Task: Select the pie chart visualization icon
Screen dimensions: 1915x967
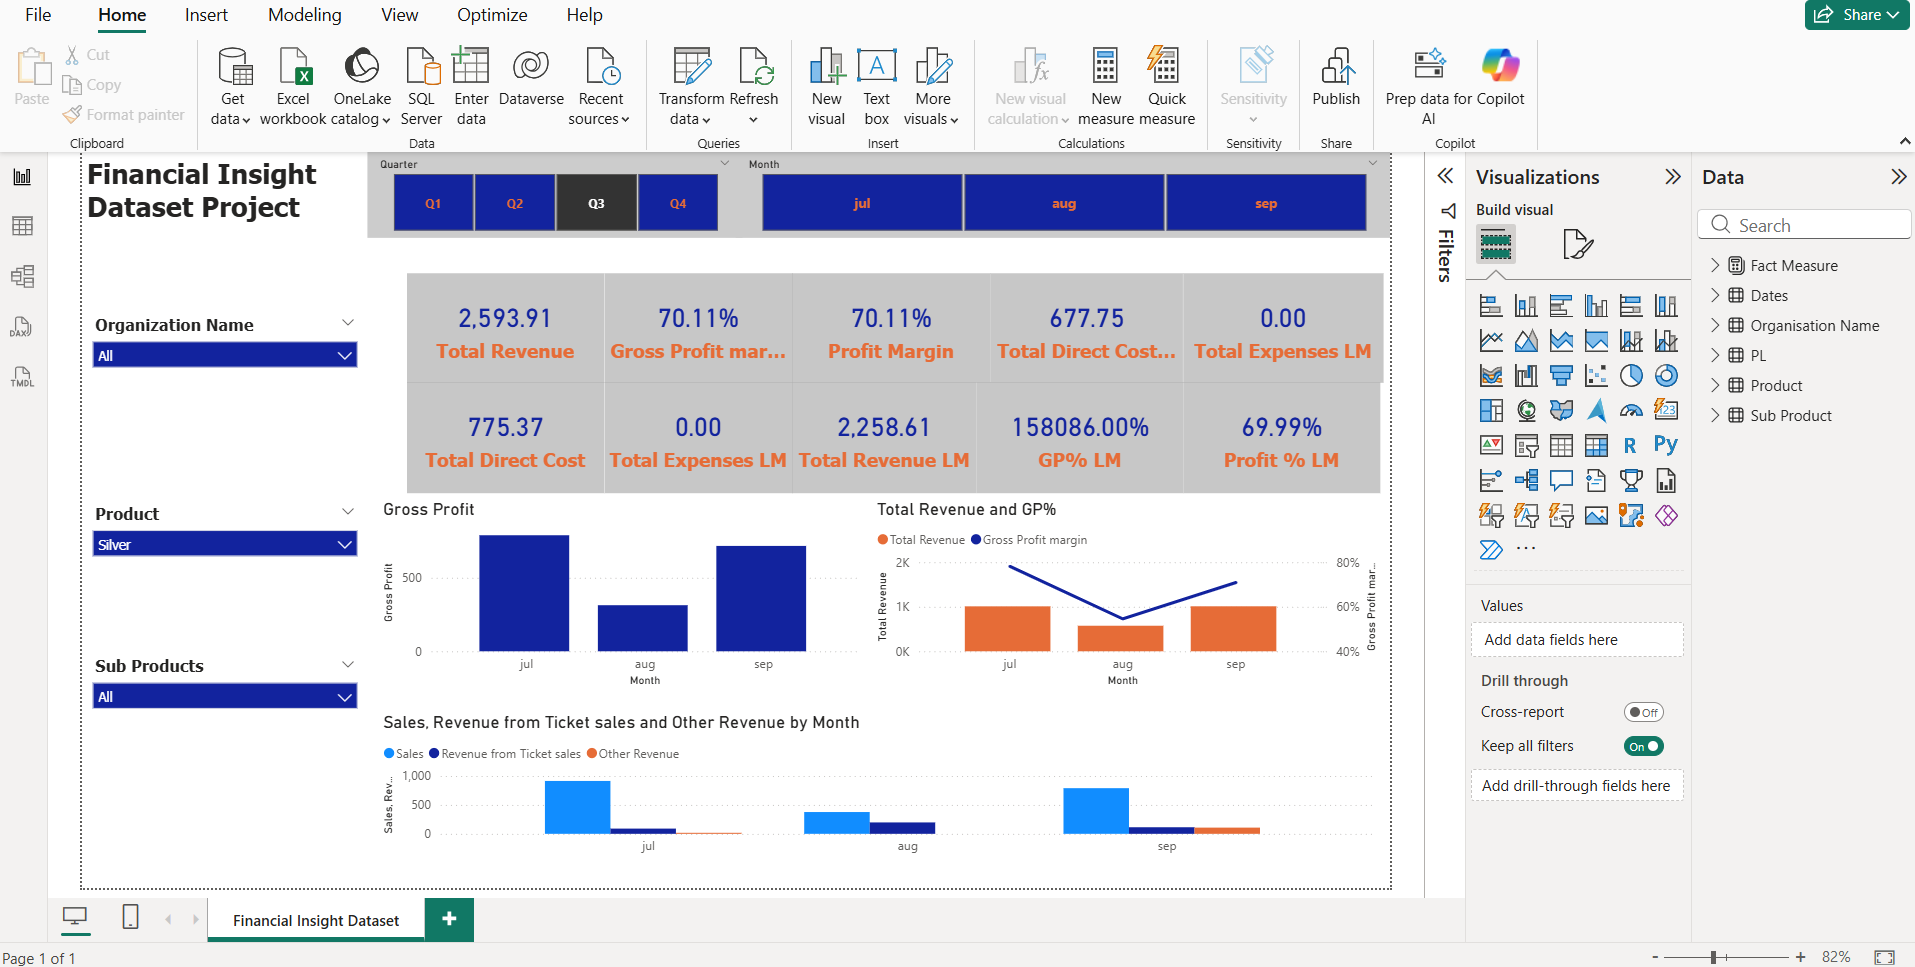Action: (1631, 375)
